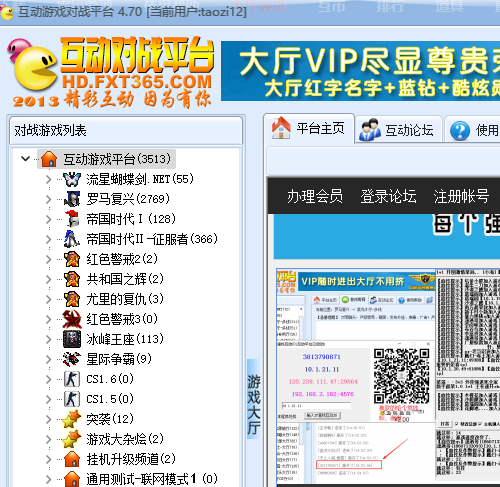
Task: Click the 登录论坛 link
Action: coord(388,196)
